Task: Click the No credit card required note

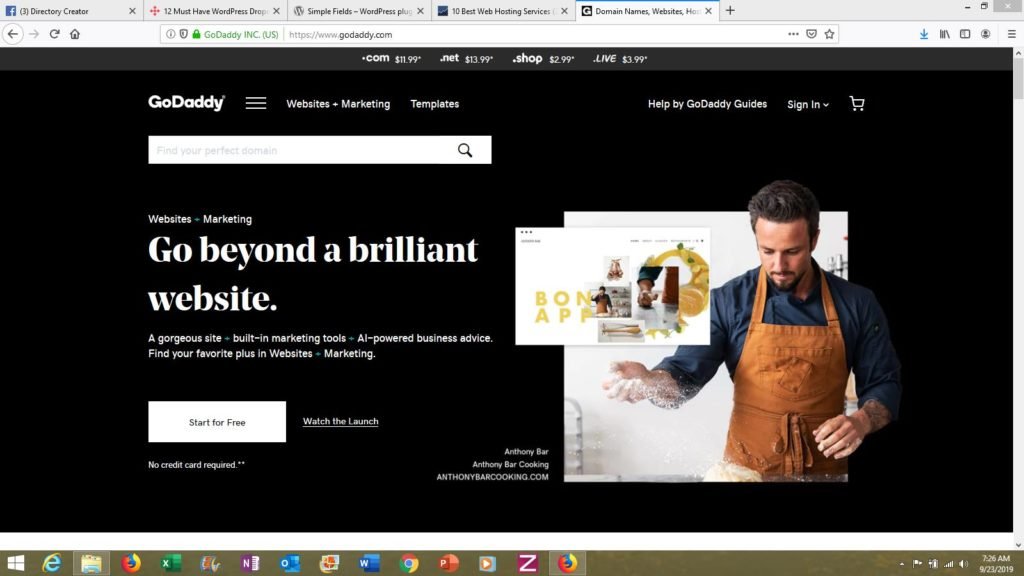Action: [197, 465]
